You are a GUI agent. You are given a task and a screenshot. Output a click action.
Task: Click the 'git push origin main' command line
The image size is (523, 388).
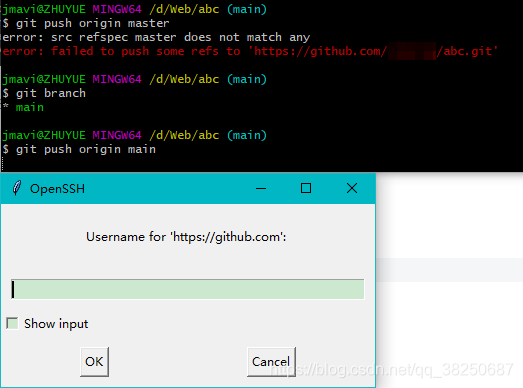click(79, 149)
